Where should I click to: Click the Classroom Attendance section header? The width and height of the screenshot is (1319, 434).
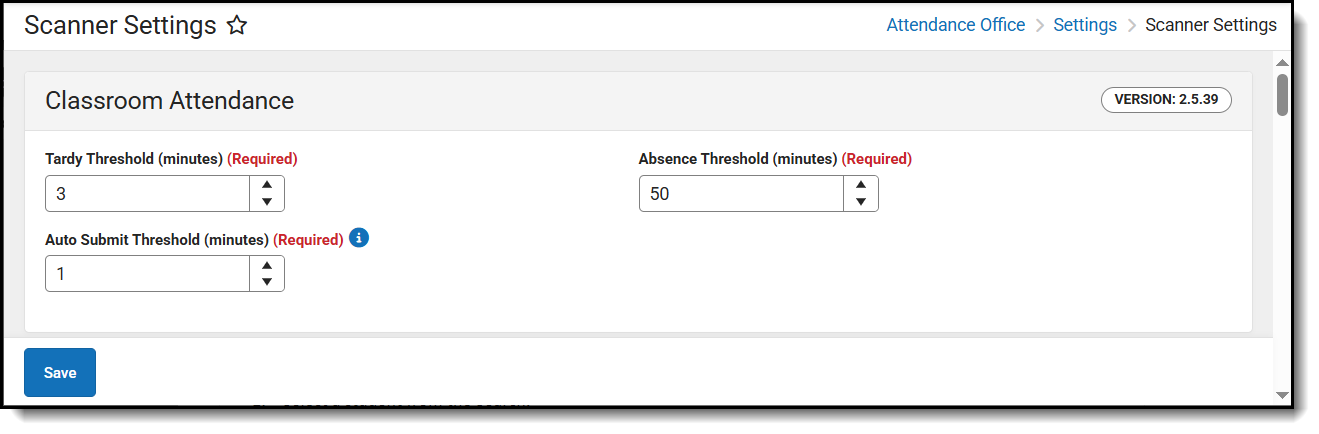point(170,100)
